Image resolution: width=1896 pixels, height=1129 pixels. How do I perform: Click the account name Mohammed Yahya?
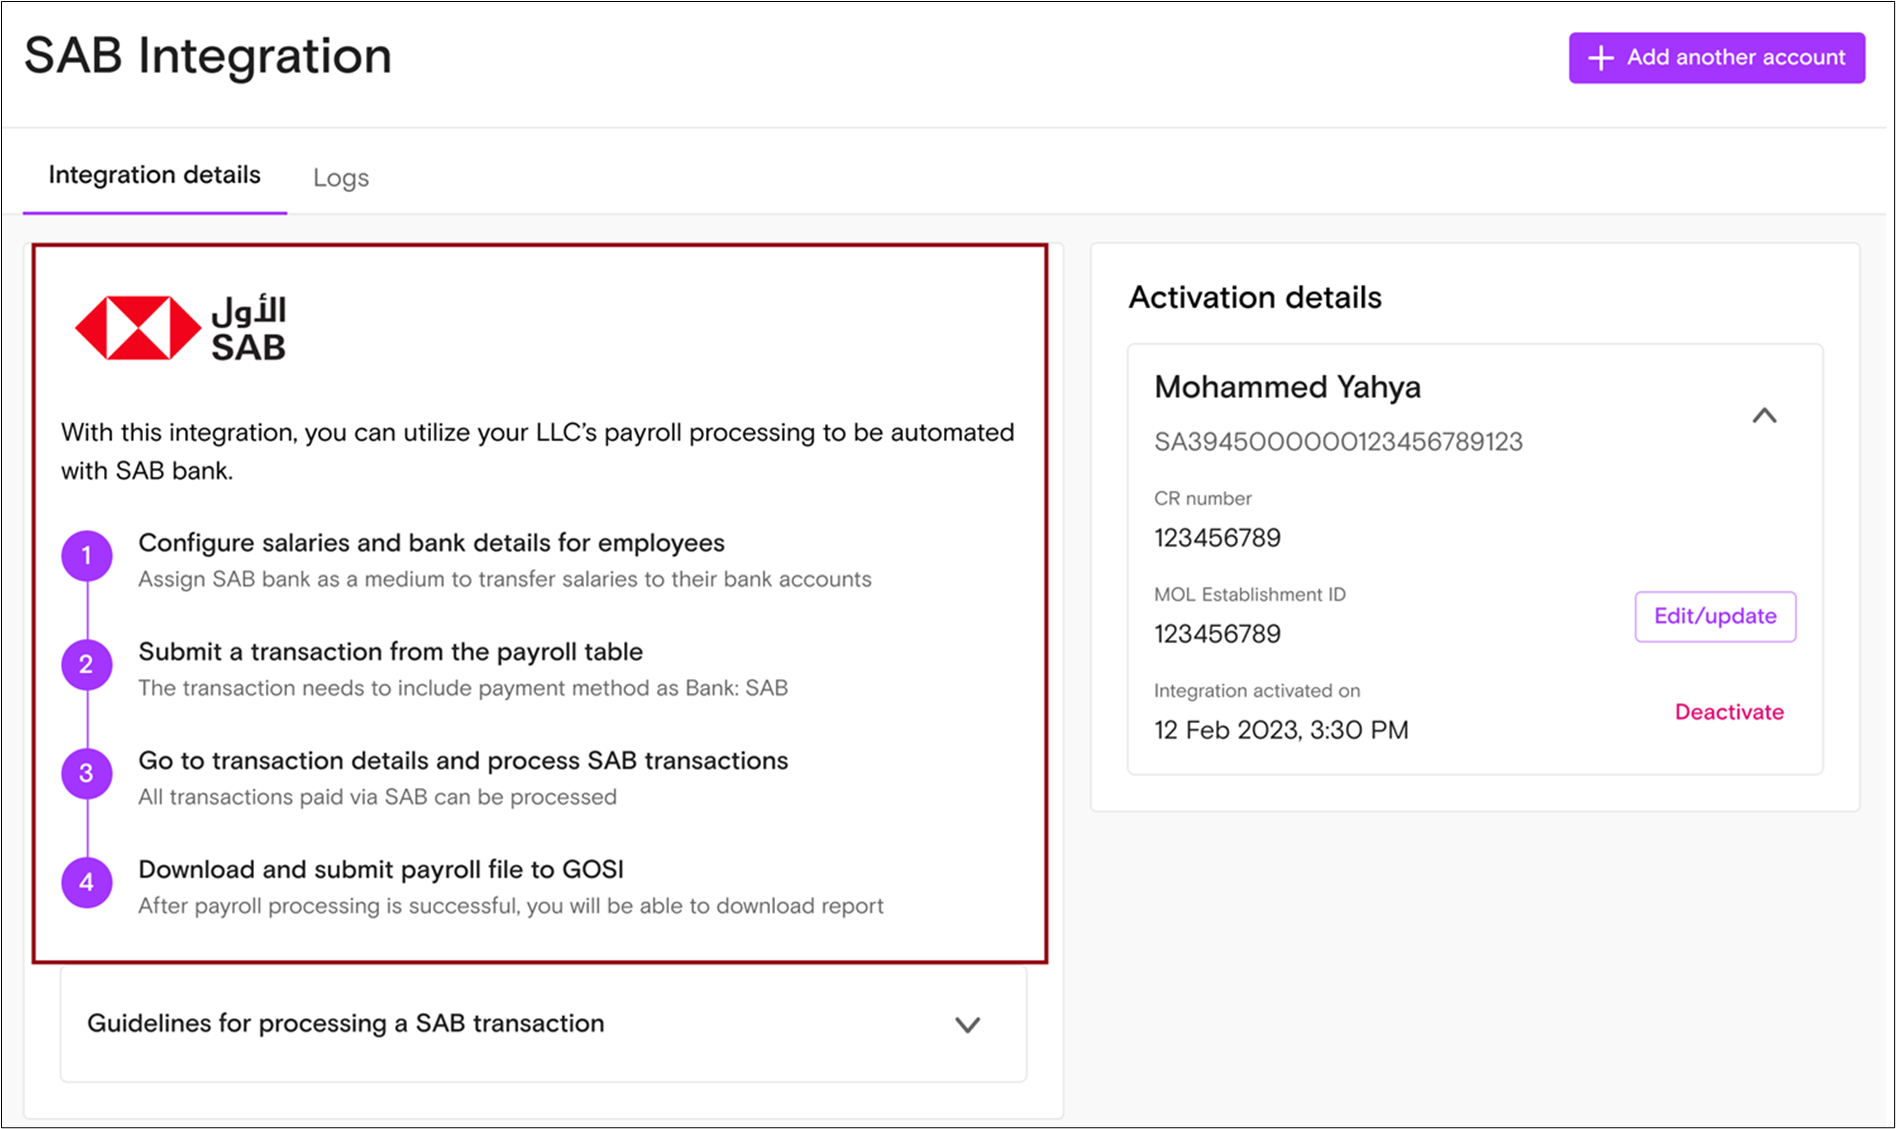click(x=1287, y=387)
